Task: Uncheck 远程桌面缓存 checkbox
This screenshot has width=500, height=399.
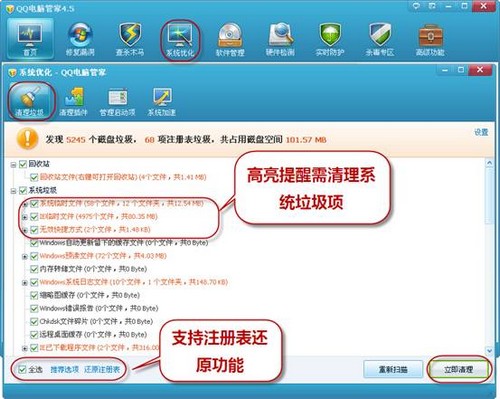Action: click(x=34, y=335)
